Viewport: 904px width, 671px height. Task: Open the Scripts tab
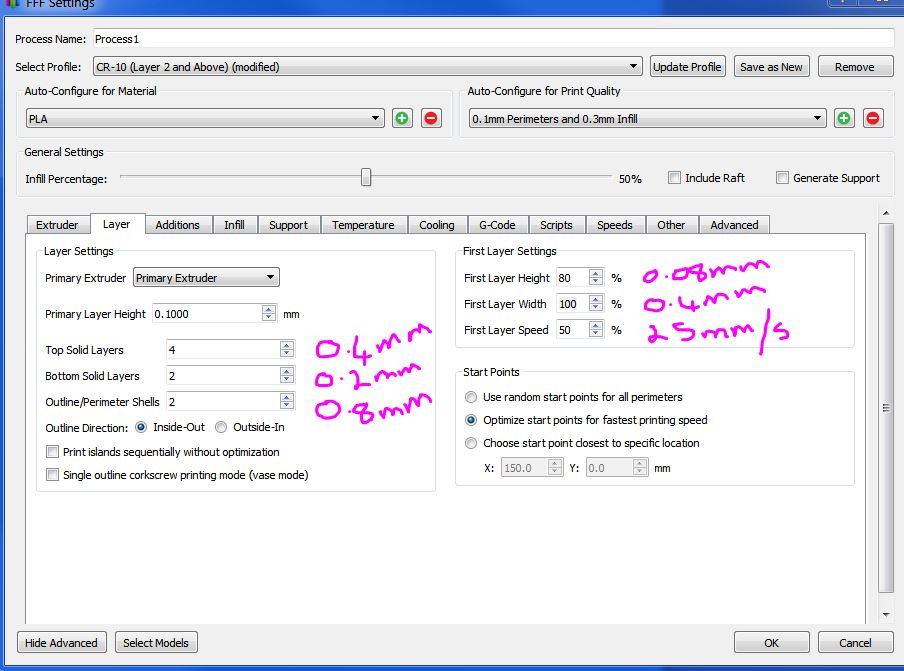tap(556, 225)
